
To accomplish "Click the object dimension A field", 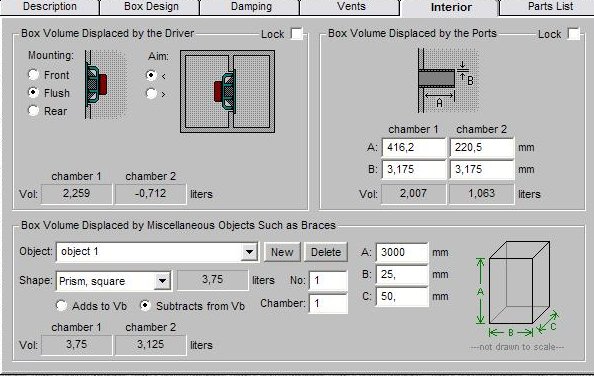I will pyautogui.click(x=402, y=252).
